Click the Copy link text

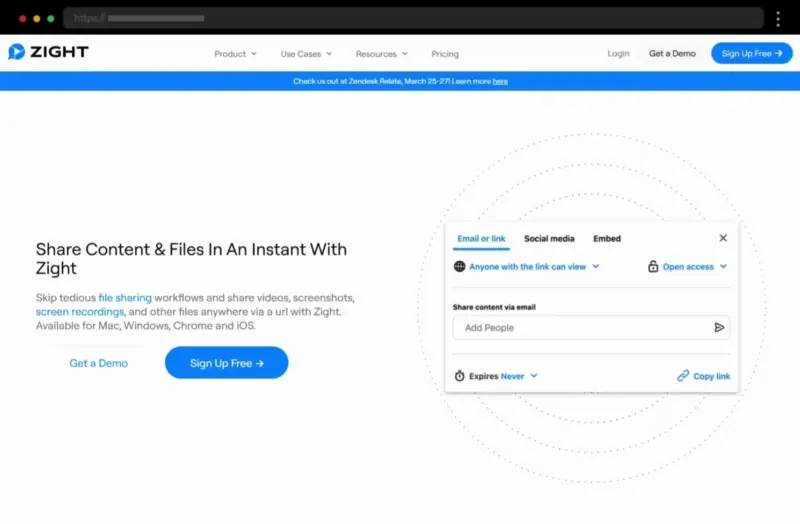711,376
